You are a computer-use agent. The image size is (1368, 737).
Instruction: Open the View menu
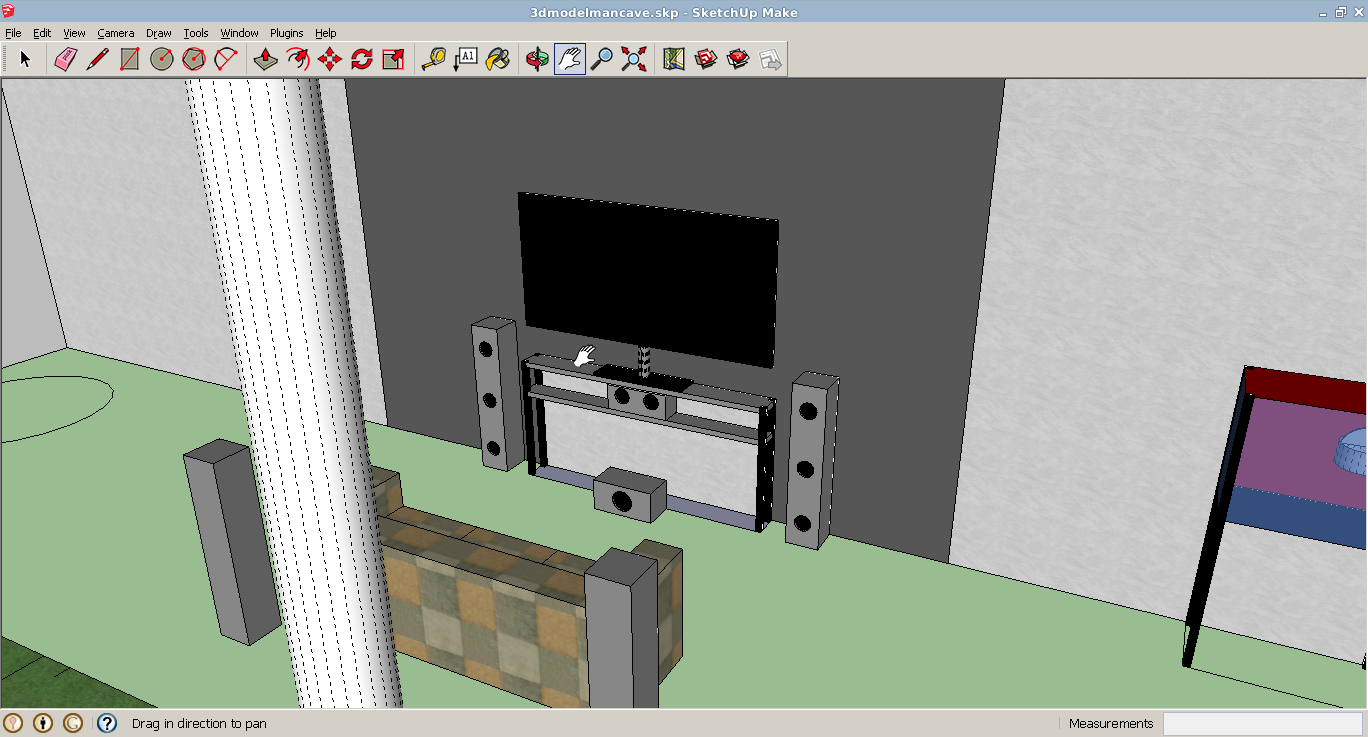pyautogui.click(x=74, y=33)
